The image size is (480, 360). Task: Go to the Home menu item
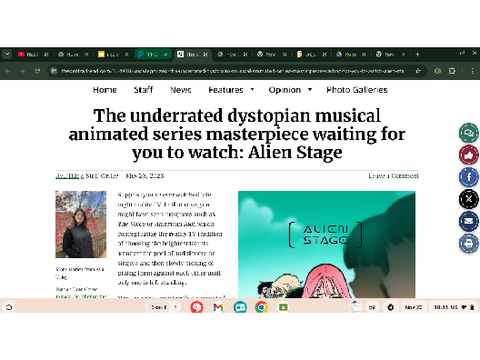105,90
